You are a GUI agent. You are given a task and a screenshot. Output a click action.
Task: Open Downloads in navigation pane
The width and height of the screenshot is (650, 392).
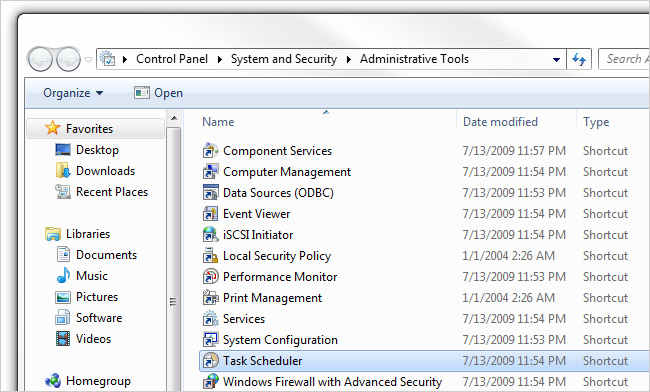coord(105,171)
